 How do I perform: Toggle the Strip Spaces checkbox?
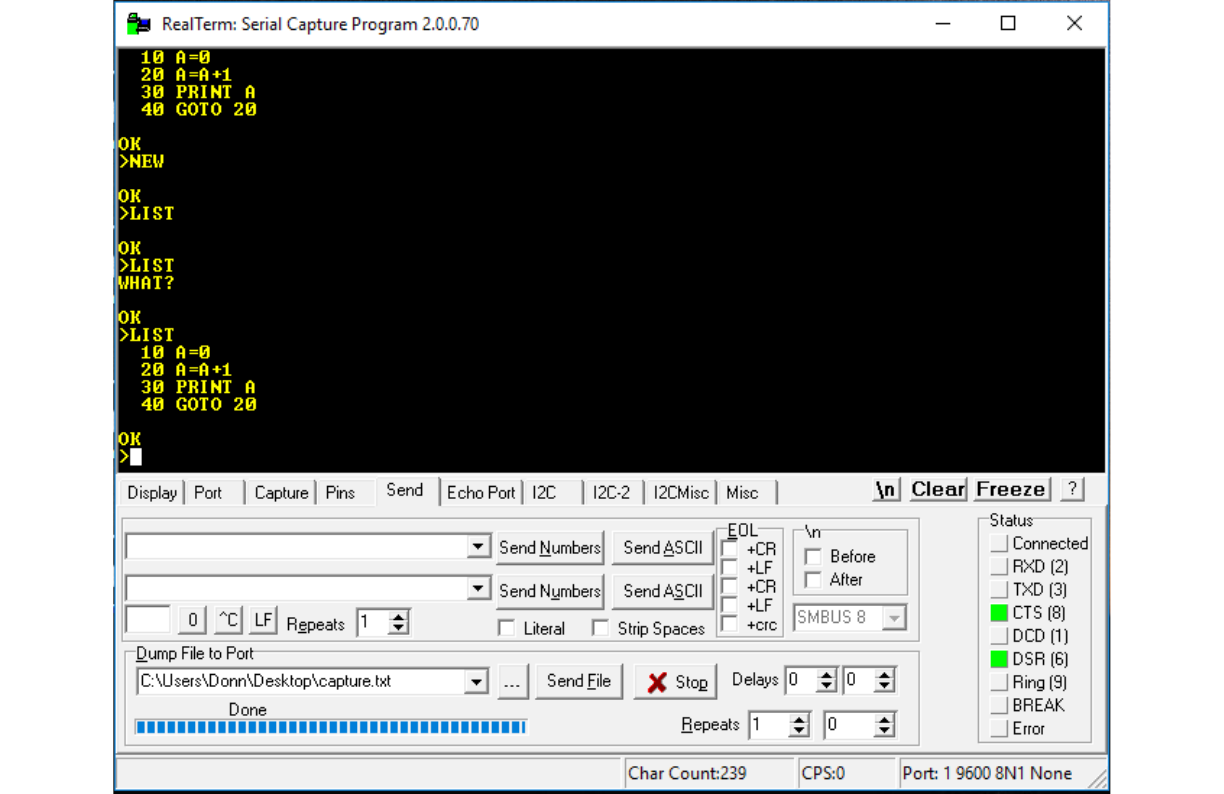[x=600, y=628]
